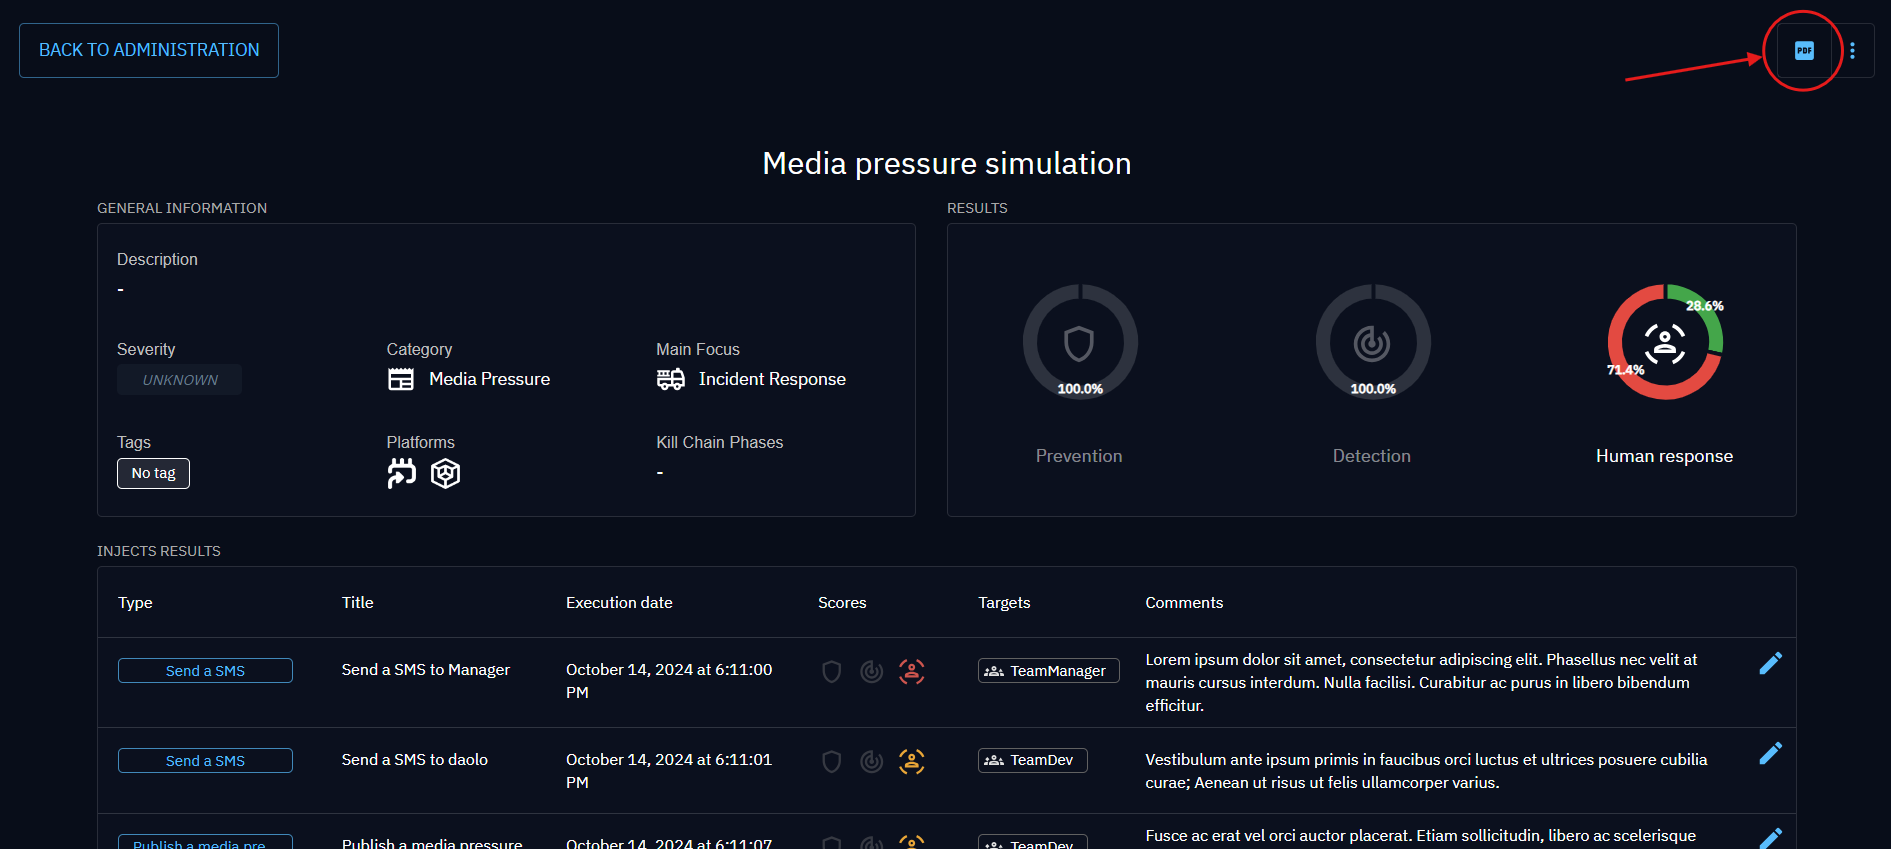Click the Prevention shield donut chart
The width and height of the screenshot is (1891, 849).
pos(1079,342)
